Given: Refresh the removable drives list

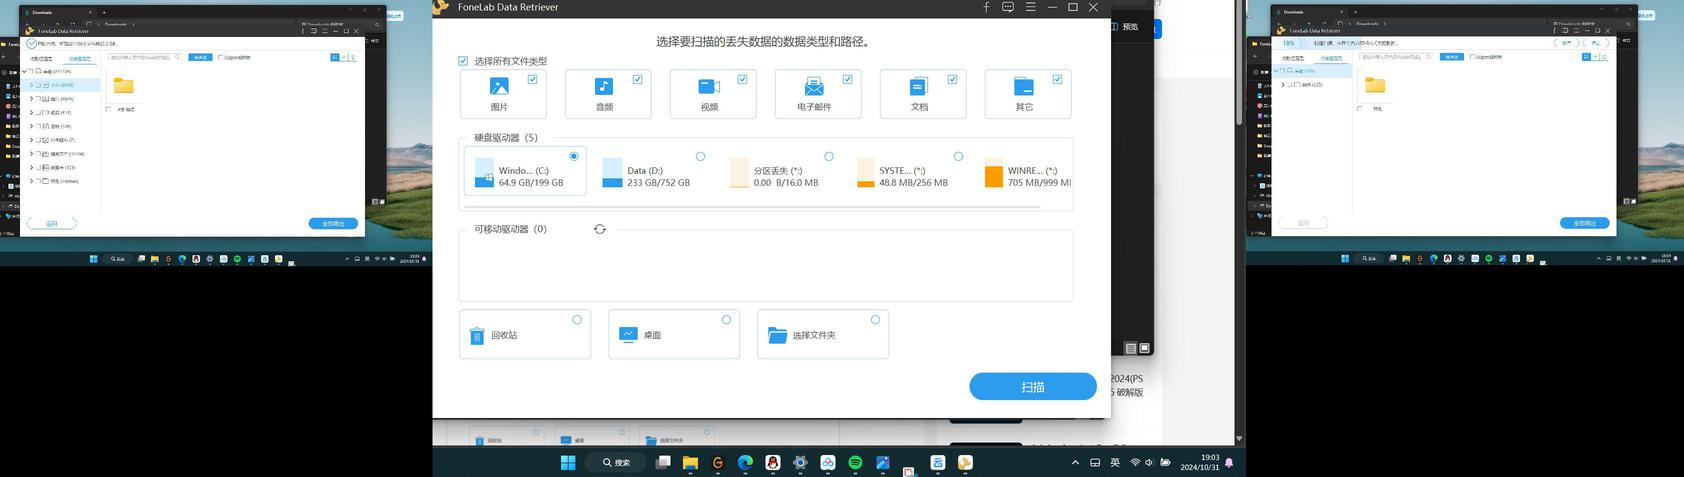Looking at the screenshot, I should (600, 229).
